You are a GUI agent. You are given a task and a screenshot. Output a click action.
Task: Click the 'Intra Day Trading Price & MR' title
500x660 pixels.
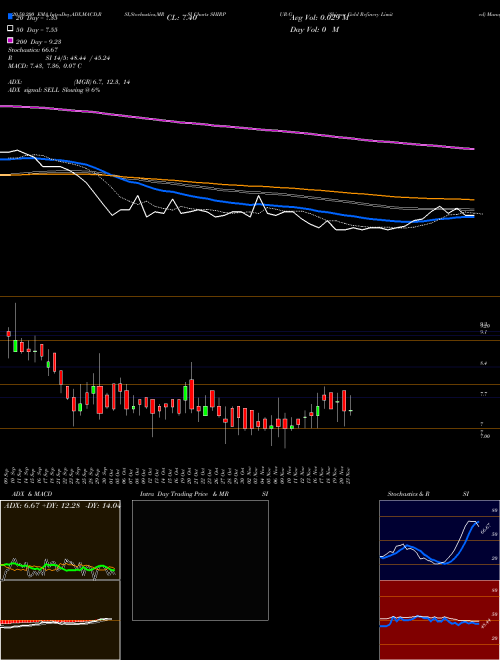click(x=184, y=494)
